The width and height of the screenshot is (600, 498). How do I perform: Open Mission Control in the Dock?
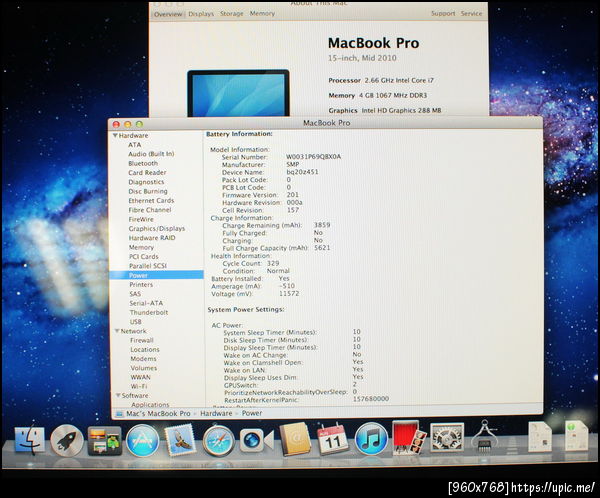point(104,441)
